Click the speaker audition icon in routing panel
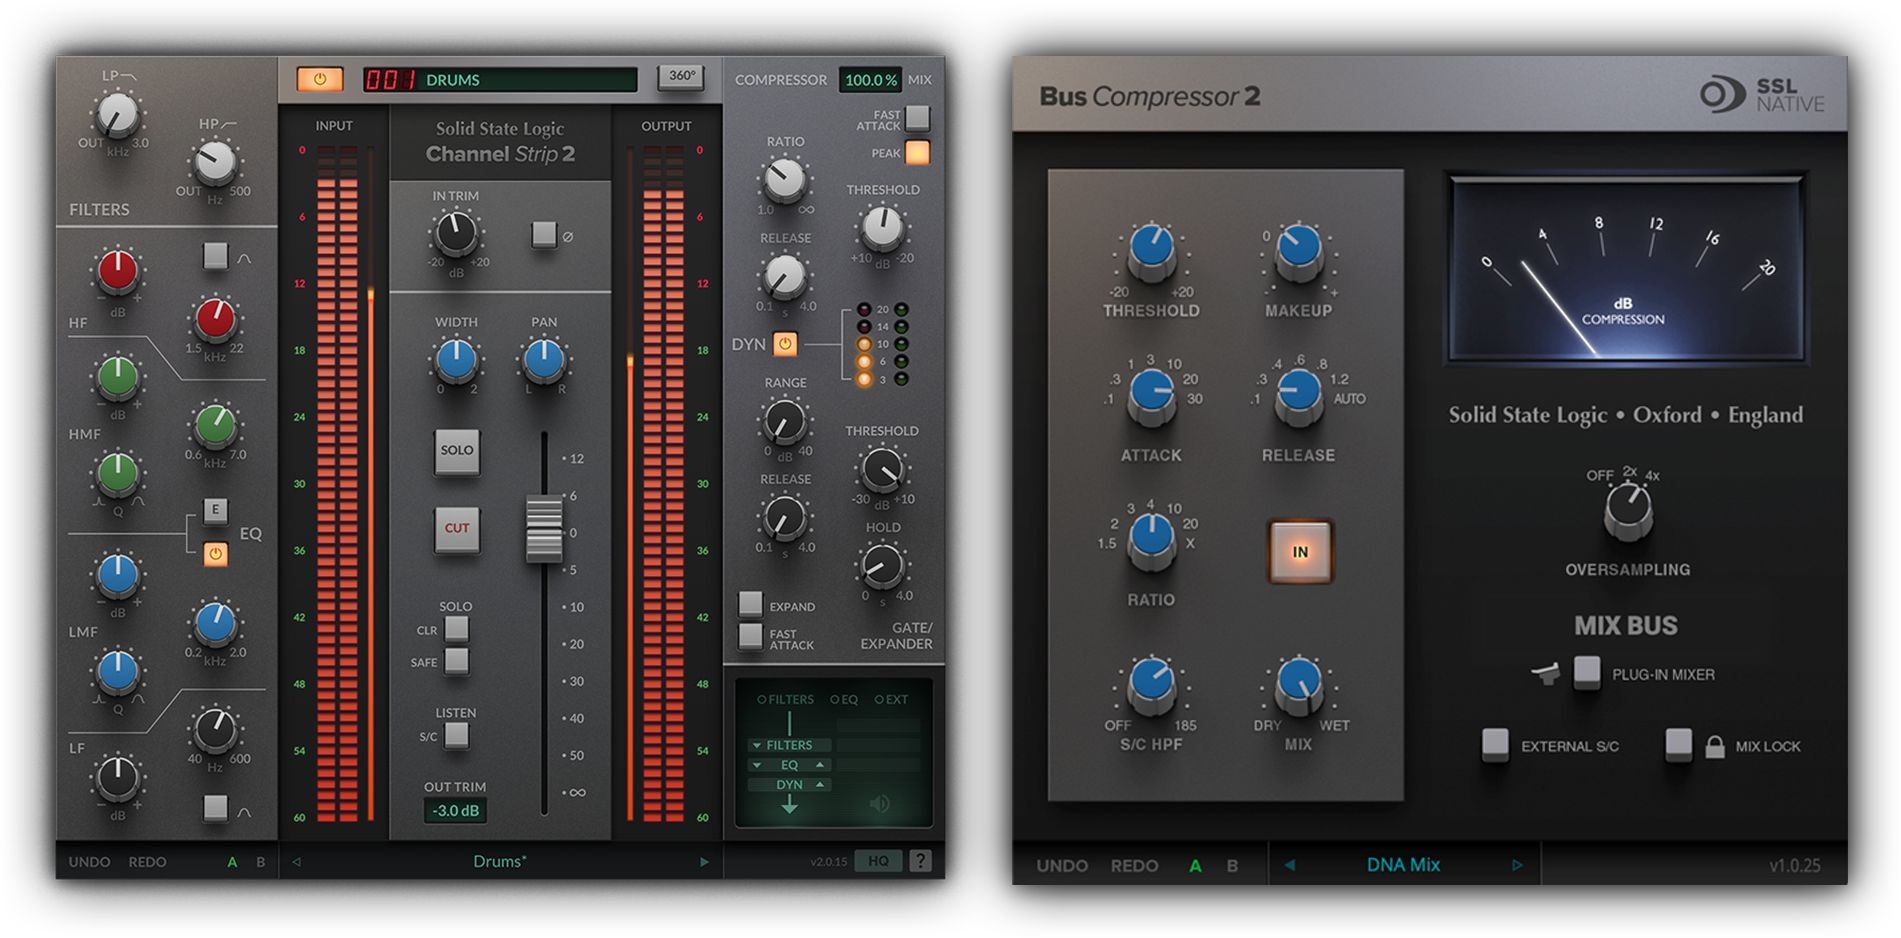Viewport: 1901px width, 938px height. [x=880, y=805]
